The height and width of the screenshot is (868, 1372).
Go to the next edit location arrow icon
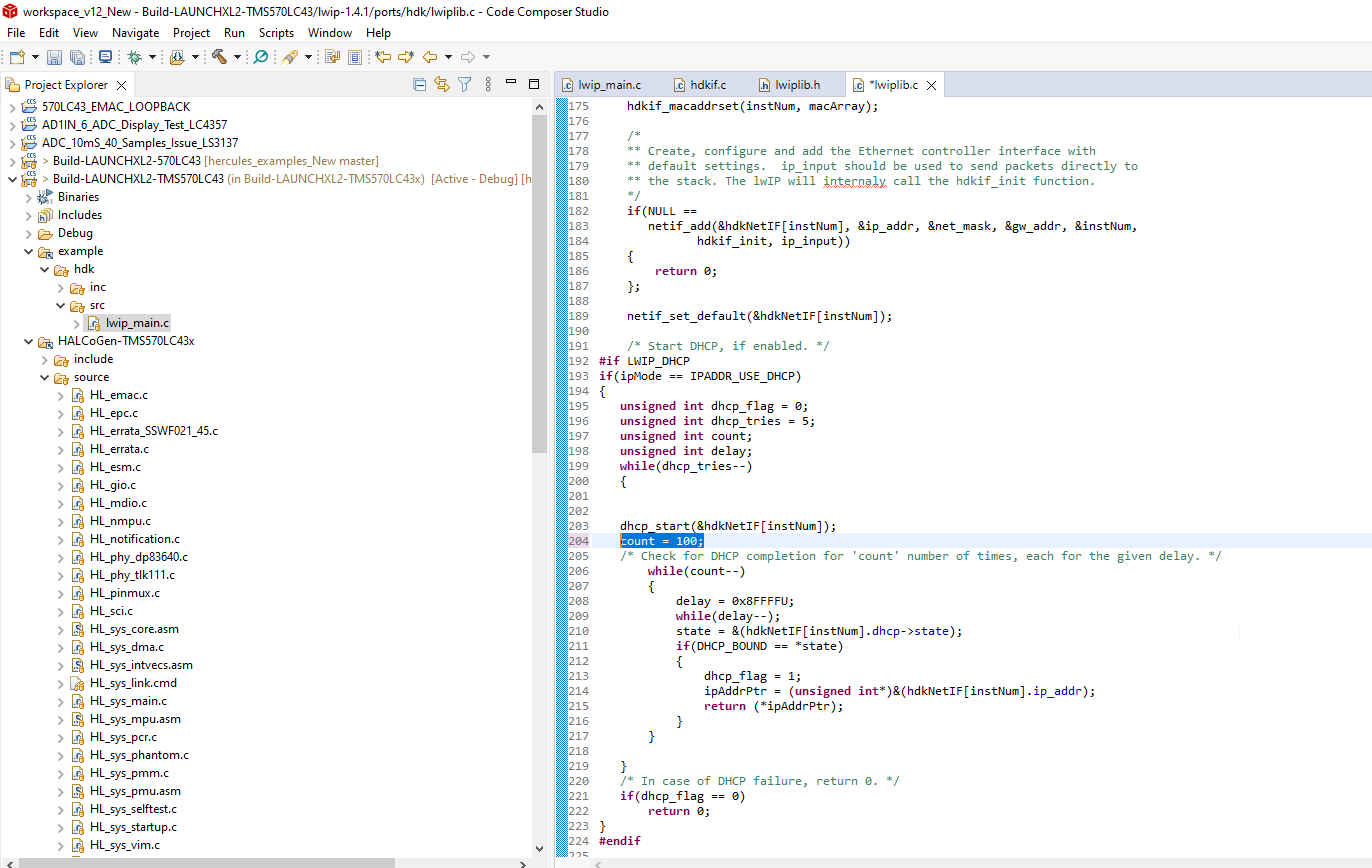click(x=406, y=57)
